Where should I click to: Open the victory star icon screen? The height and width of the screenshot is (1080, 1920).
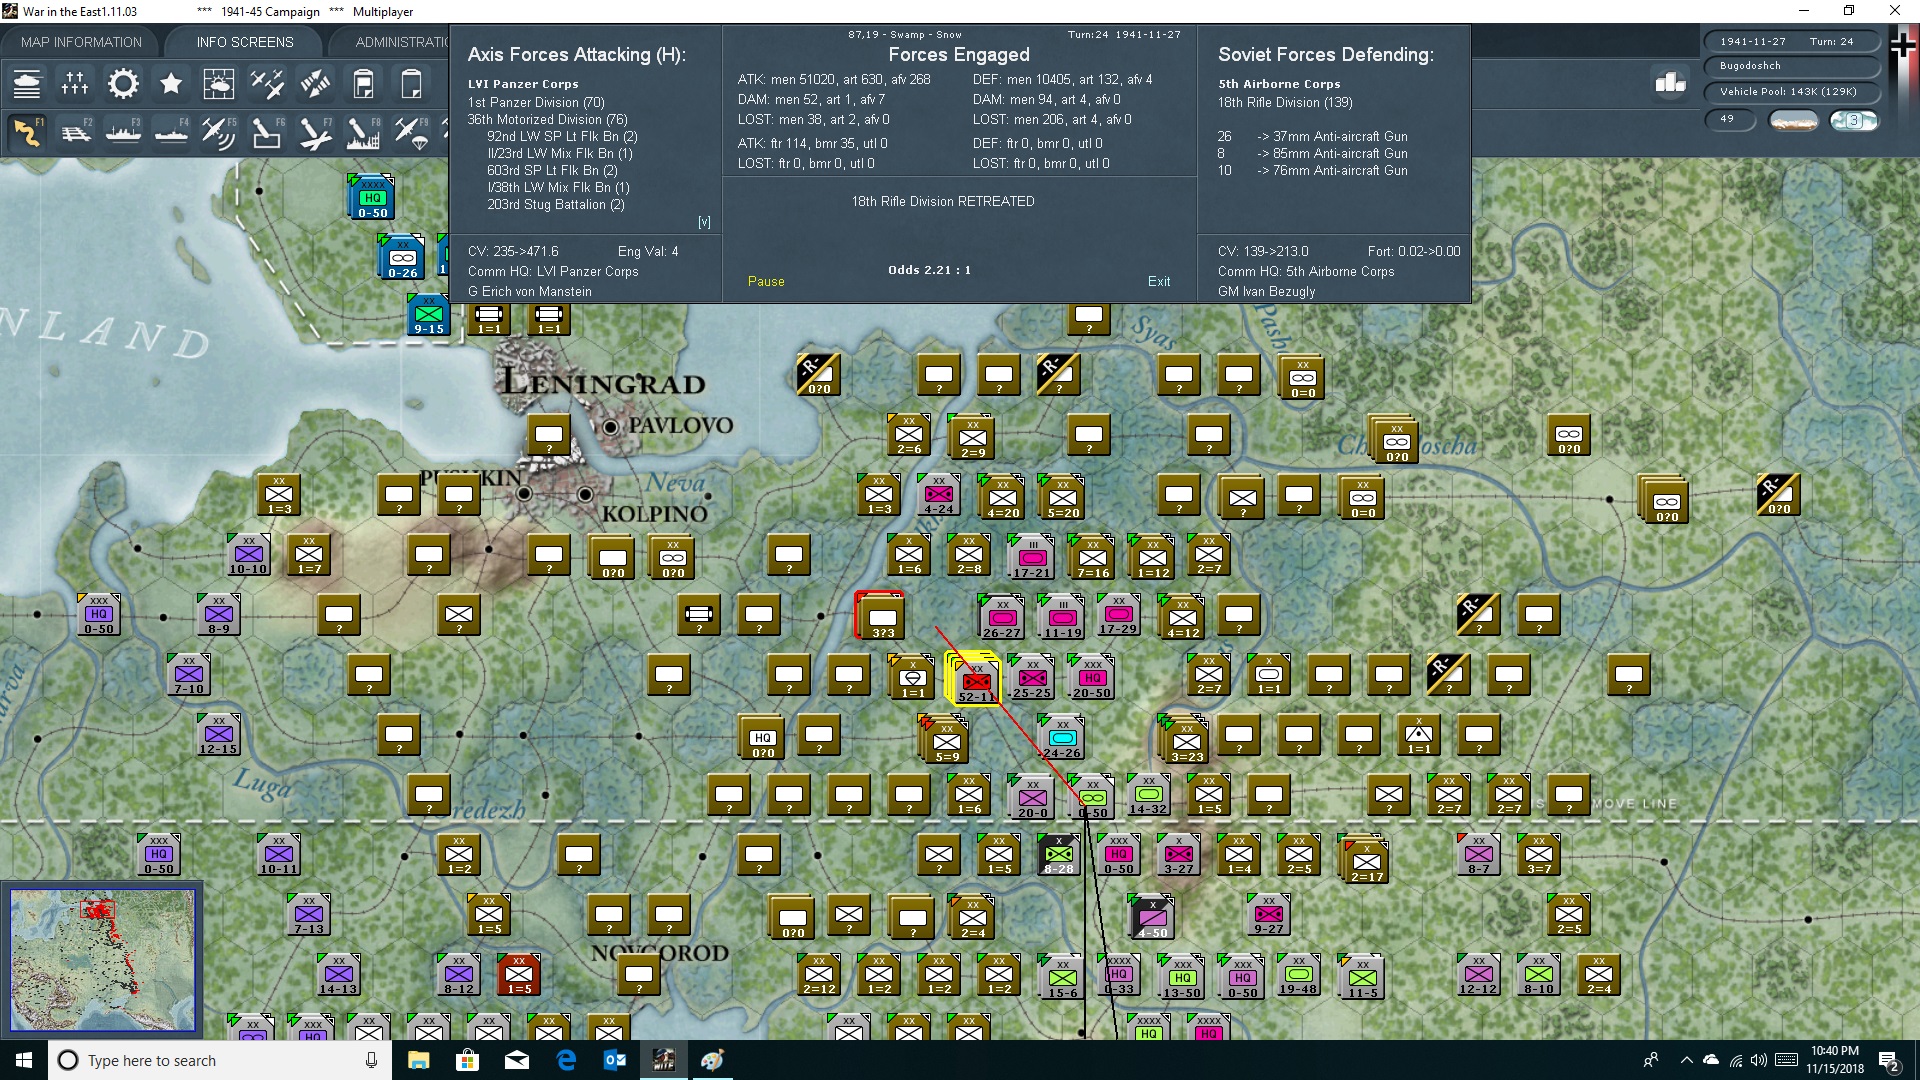(171, 84)
